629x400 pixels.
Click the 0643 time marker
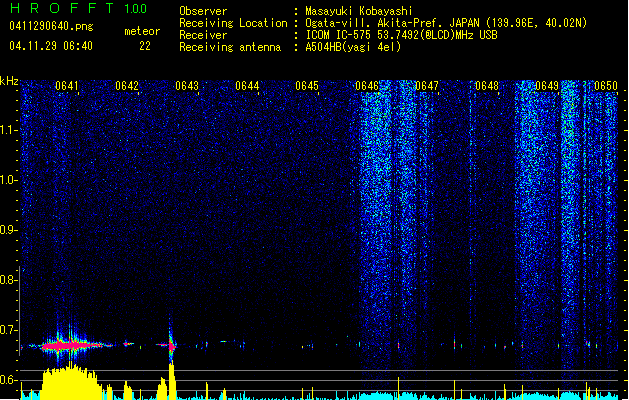(x=187, y=86)
